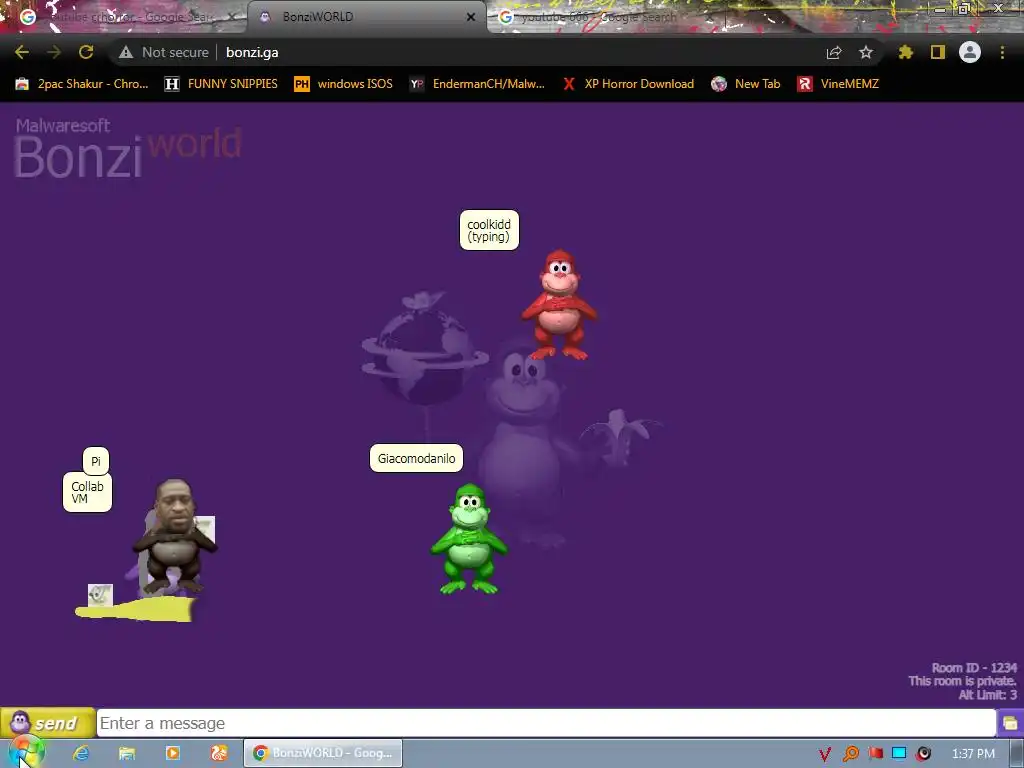Open the Windows Start orb

25,753
